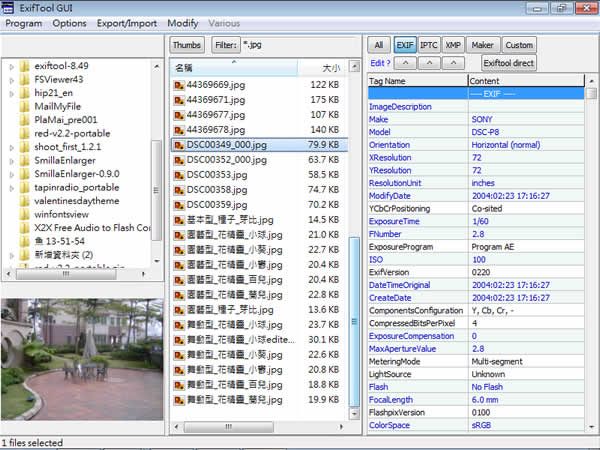Select the FNumber tag row

[x=476, y=234]
